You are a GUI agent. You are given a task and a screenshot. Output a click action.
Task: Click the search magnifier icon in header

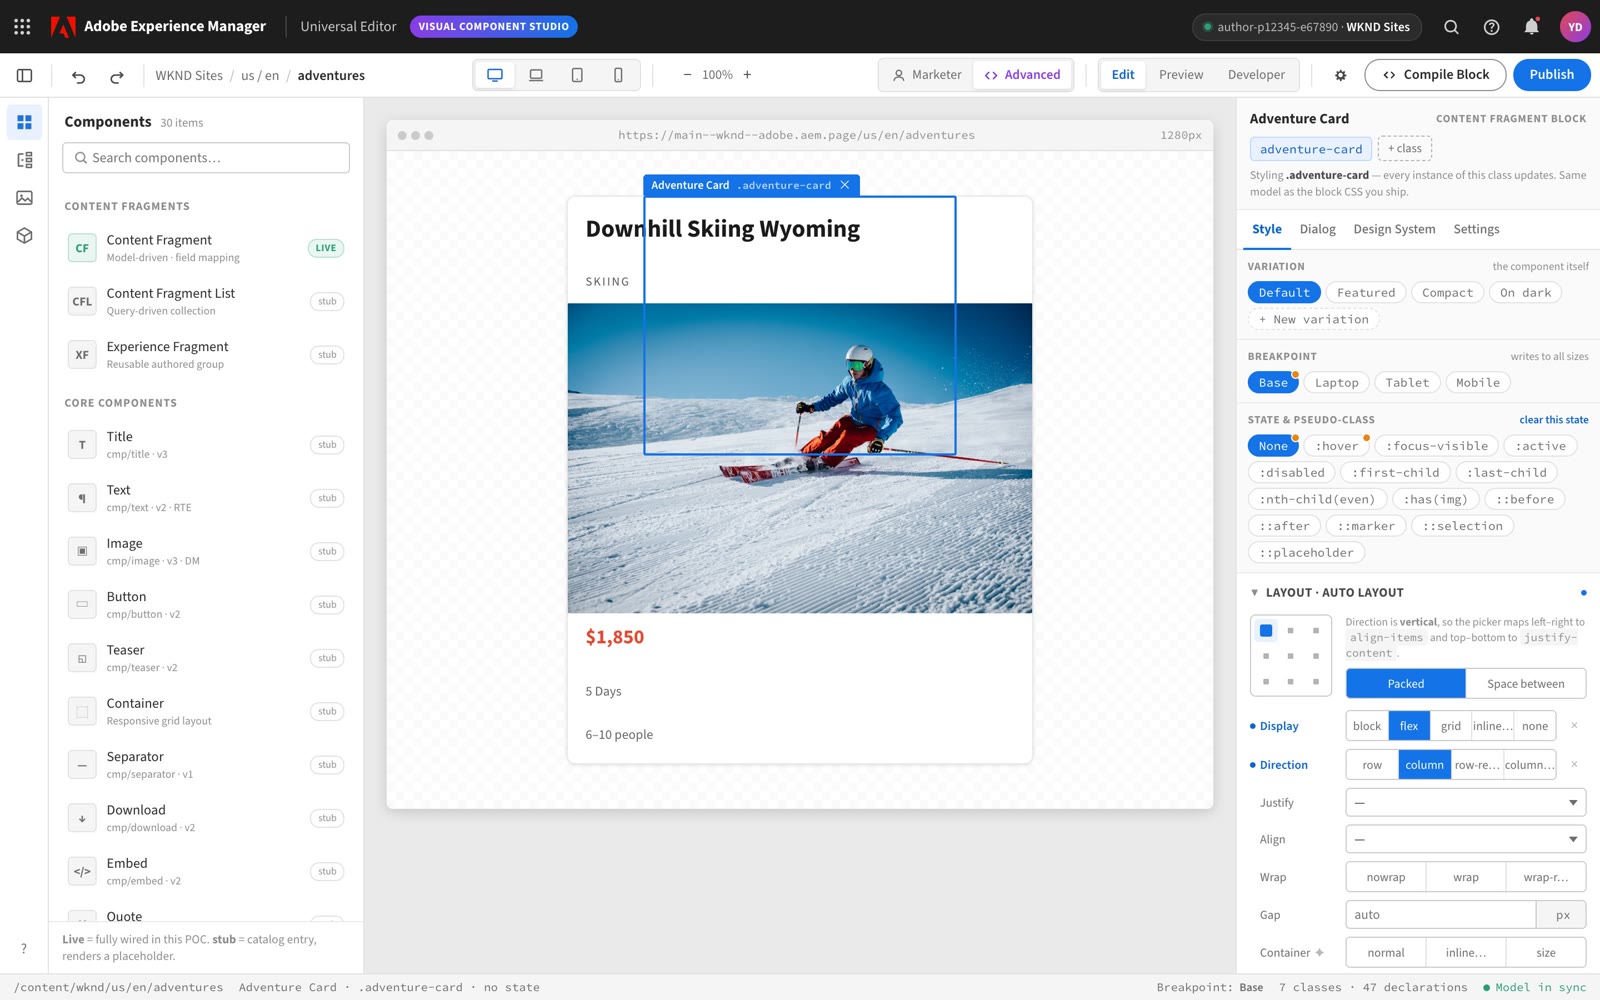pos(1451,27)
